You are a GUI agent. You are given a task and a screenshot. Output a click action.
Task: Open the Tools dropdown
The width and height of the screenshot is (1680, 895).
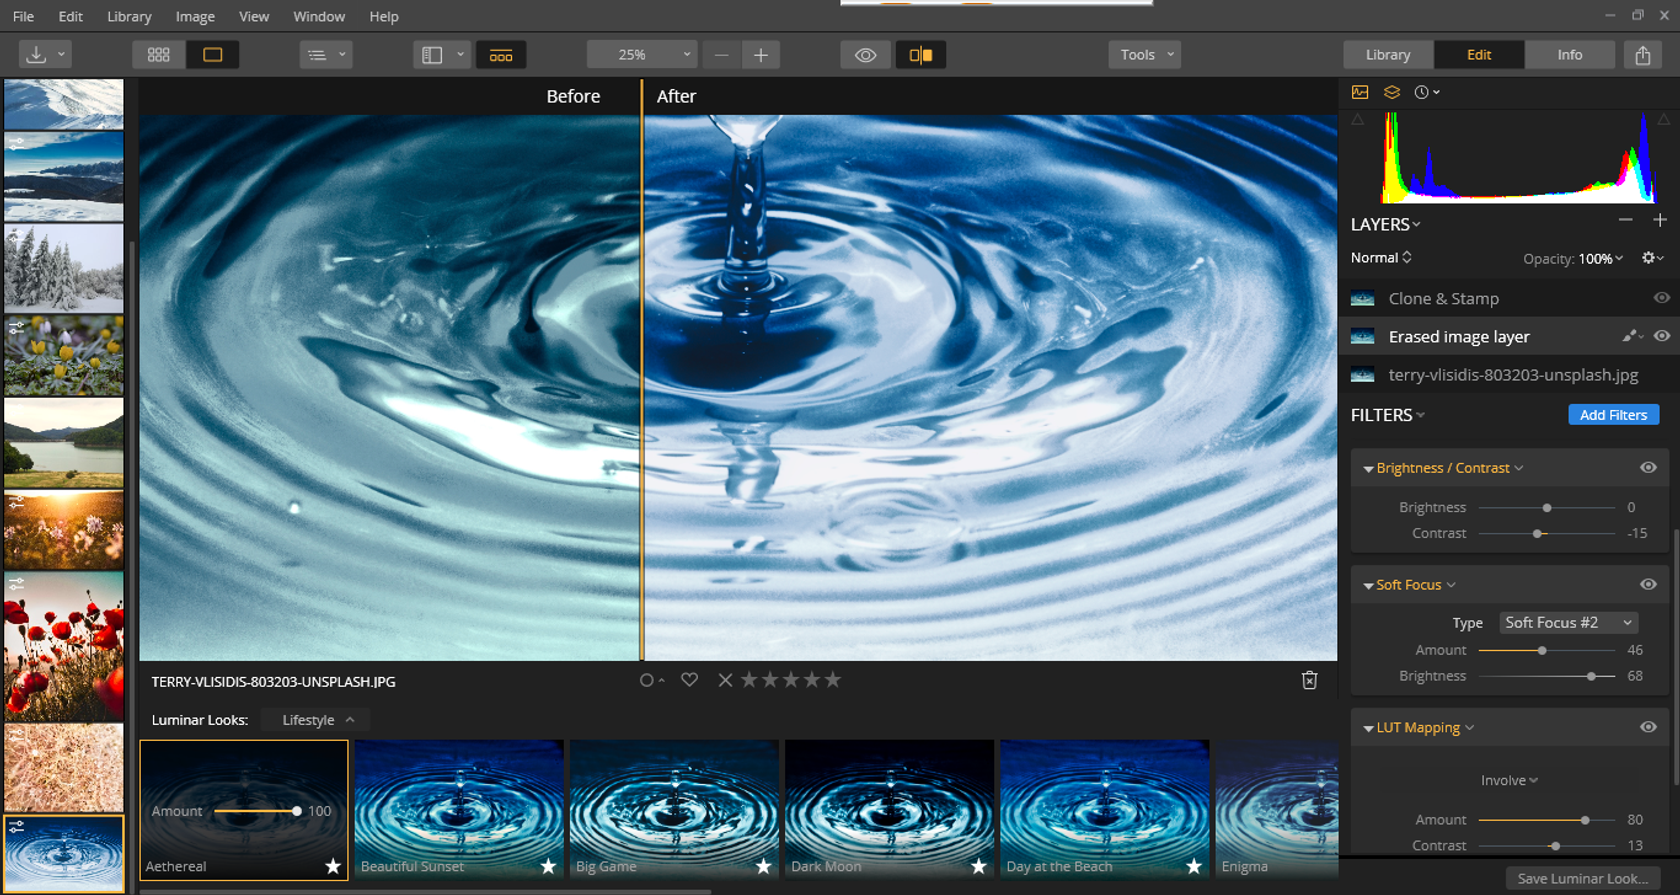pos(1144,55)
